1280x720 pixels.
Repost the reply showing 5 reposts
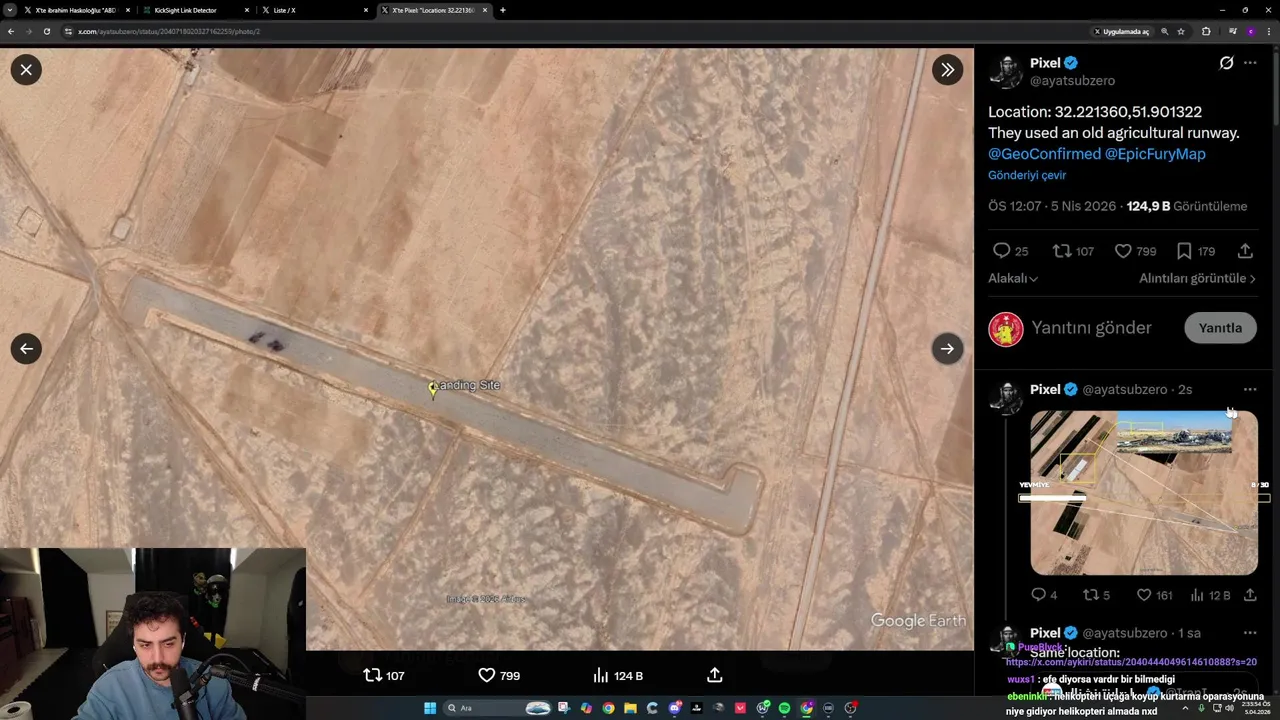tap(1091, 595)
